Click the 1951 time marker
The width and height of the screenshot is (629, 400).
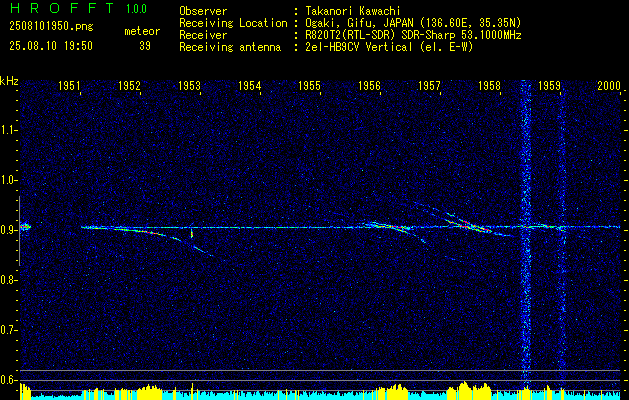(69, 85)
